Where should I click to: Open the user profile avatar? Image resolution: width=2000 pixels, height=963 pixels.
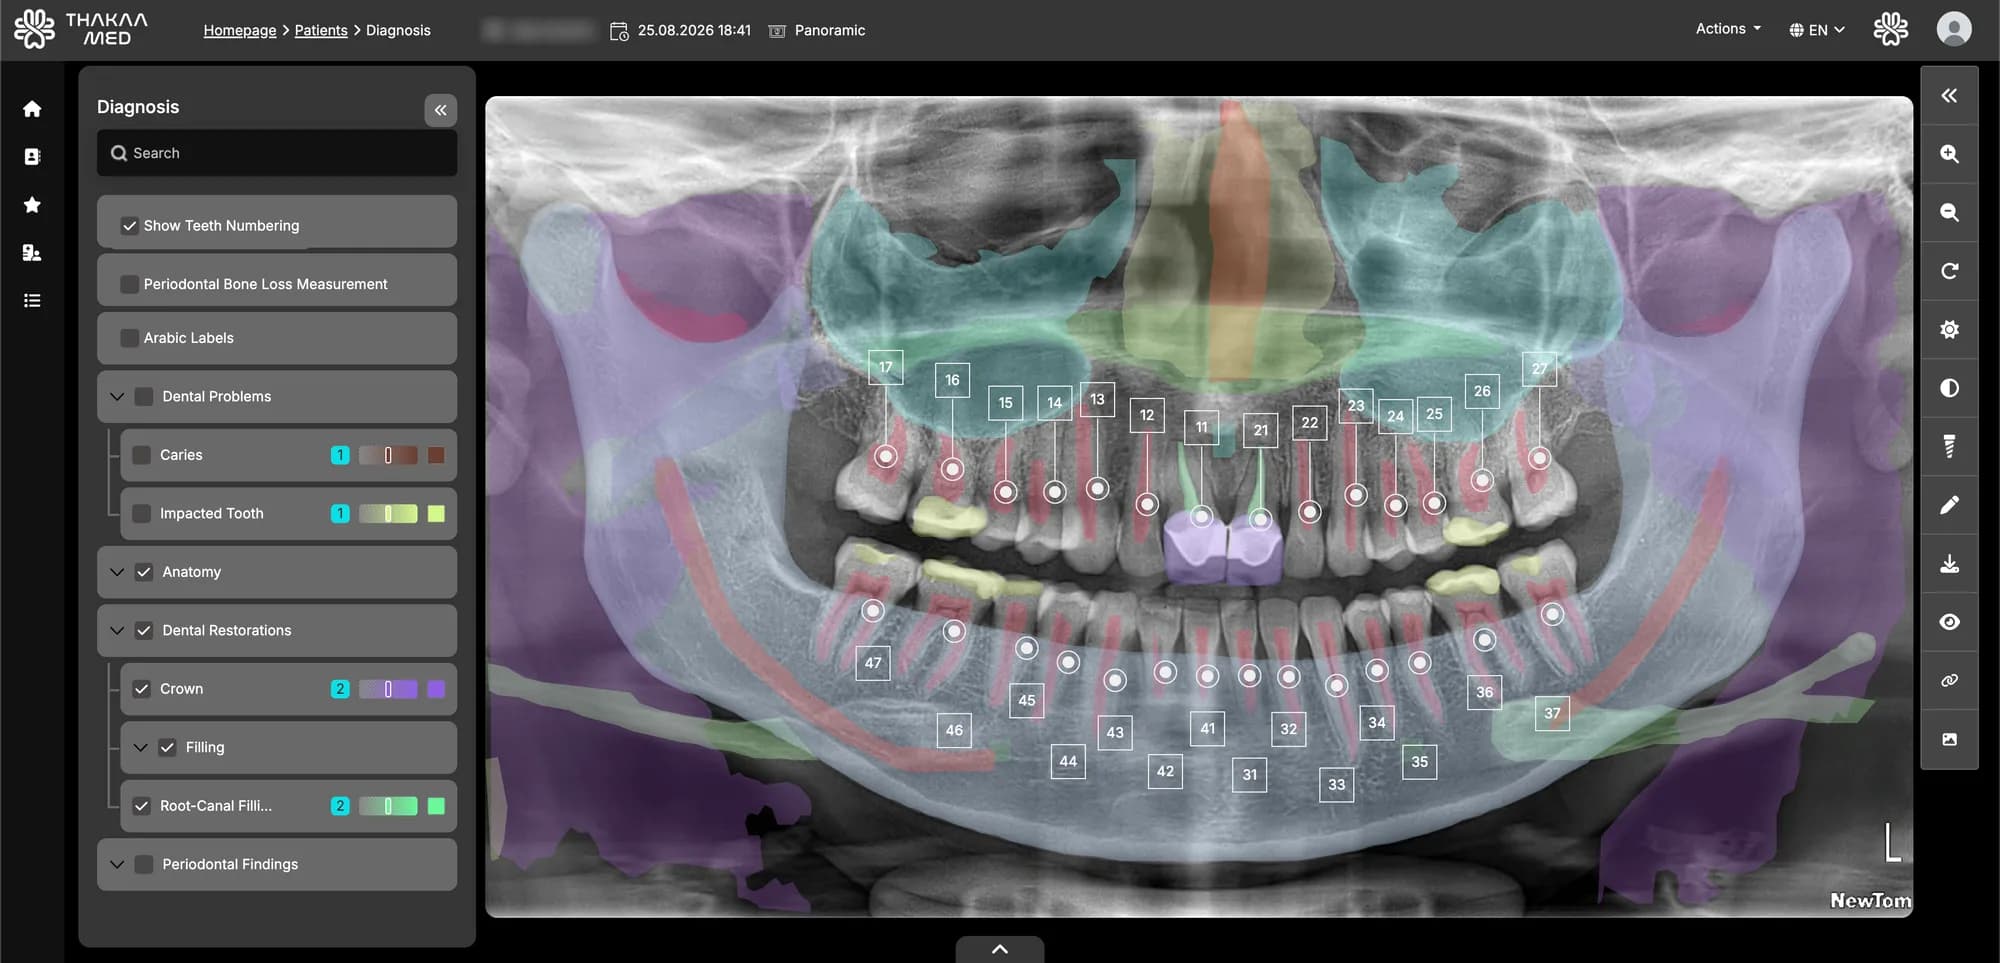coord(1954,29)
